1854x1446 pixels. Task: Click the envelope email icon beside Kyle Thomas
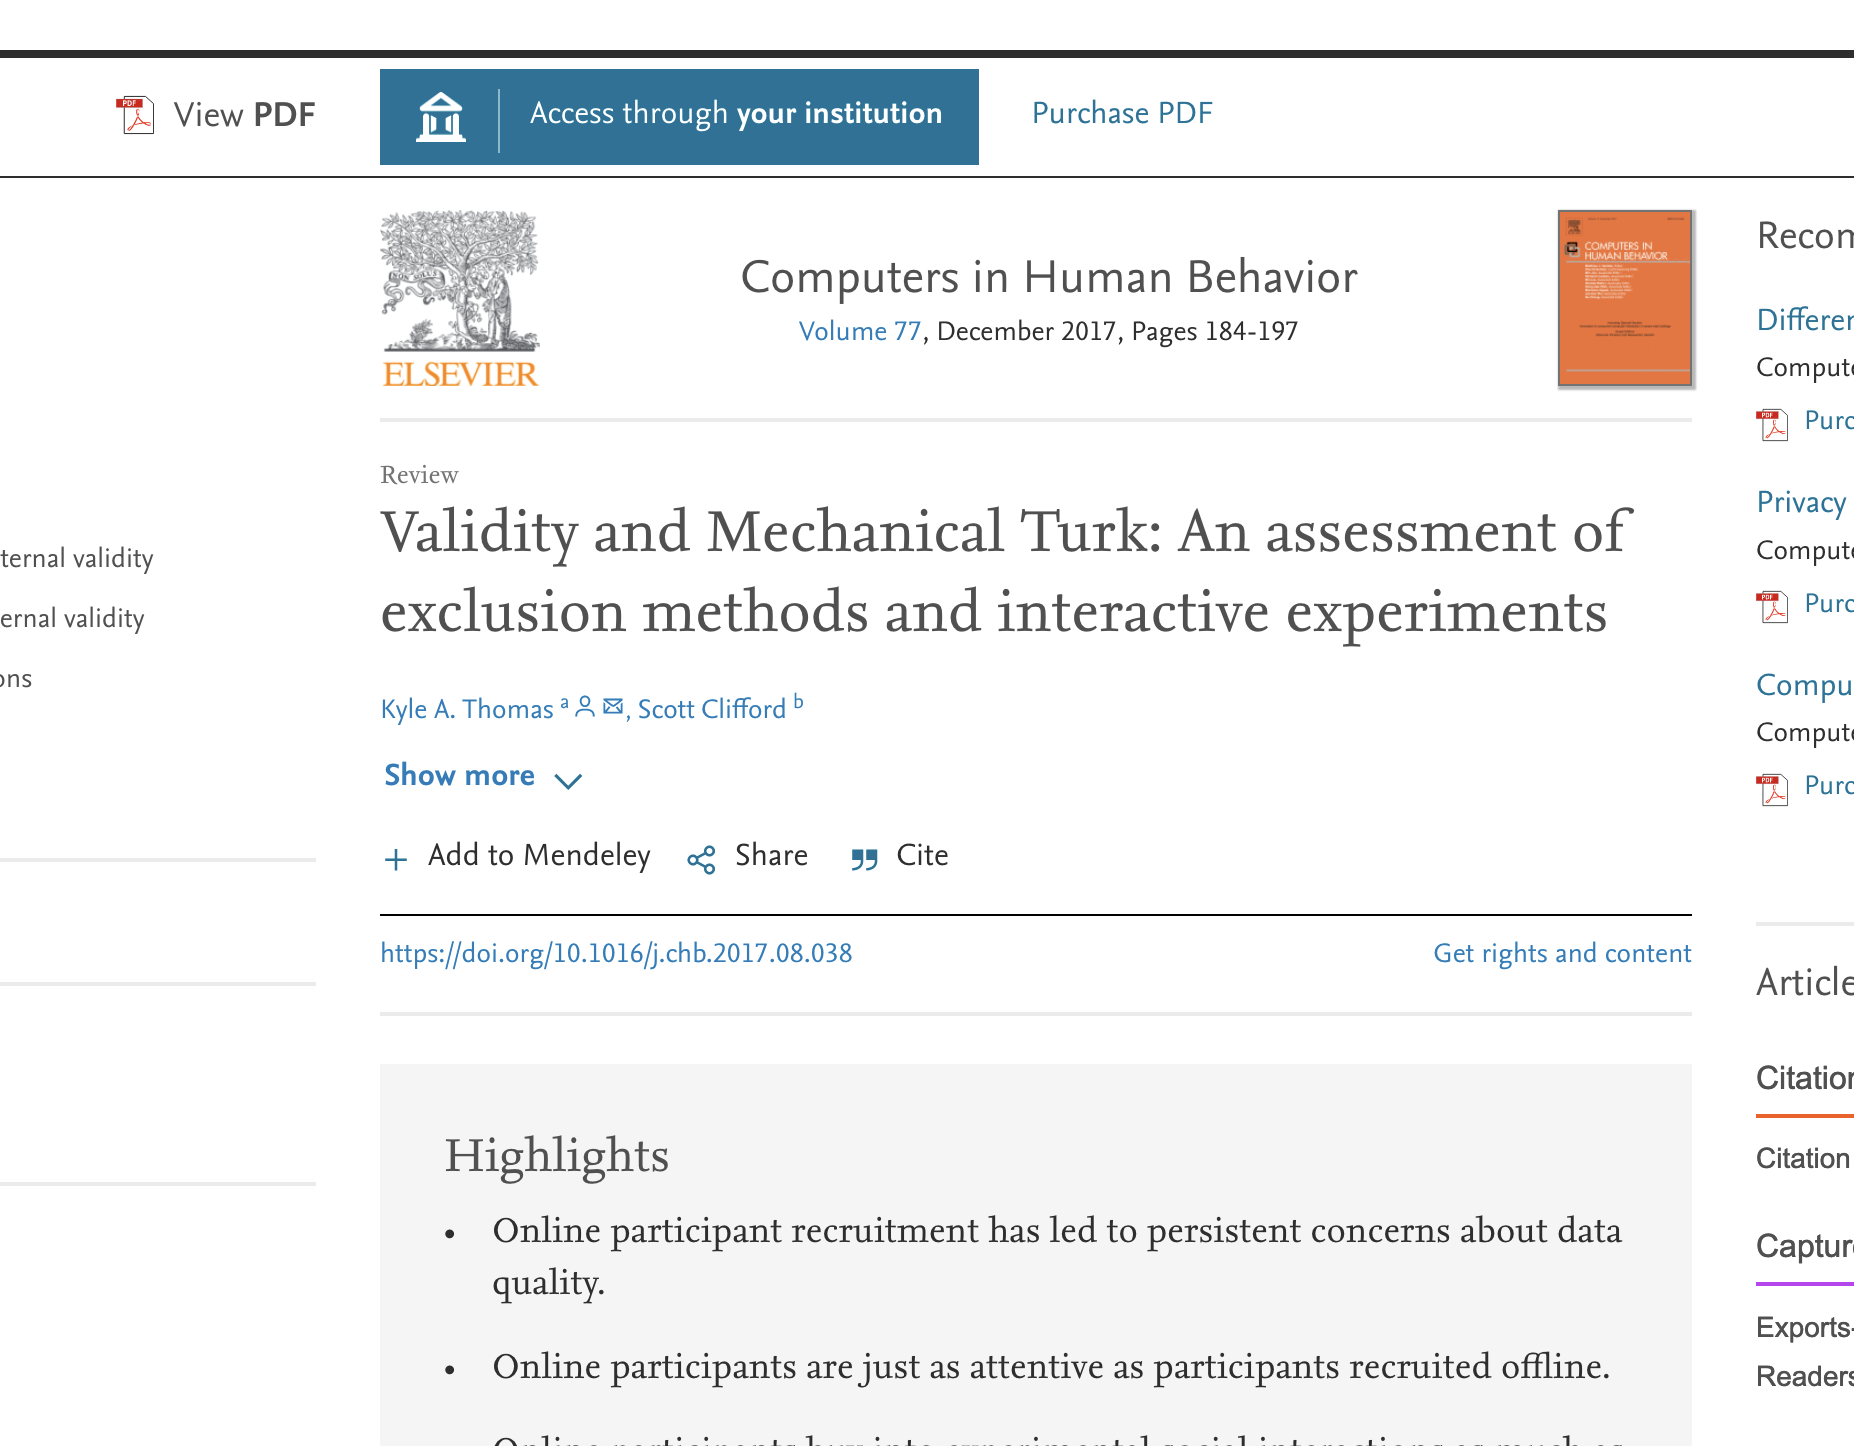tap(613, 707)
